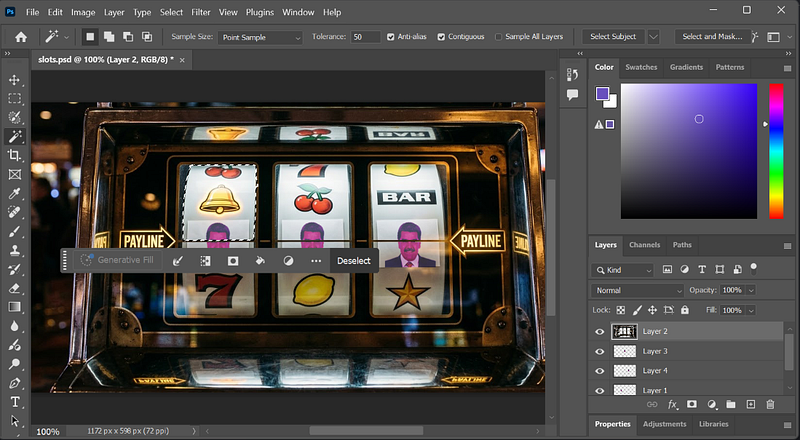Open the blending mode Normal dropdown

(637, 290)
